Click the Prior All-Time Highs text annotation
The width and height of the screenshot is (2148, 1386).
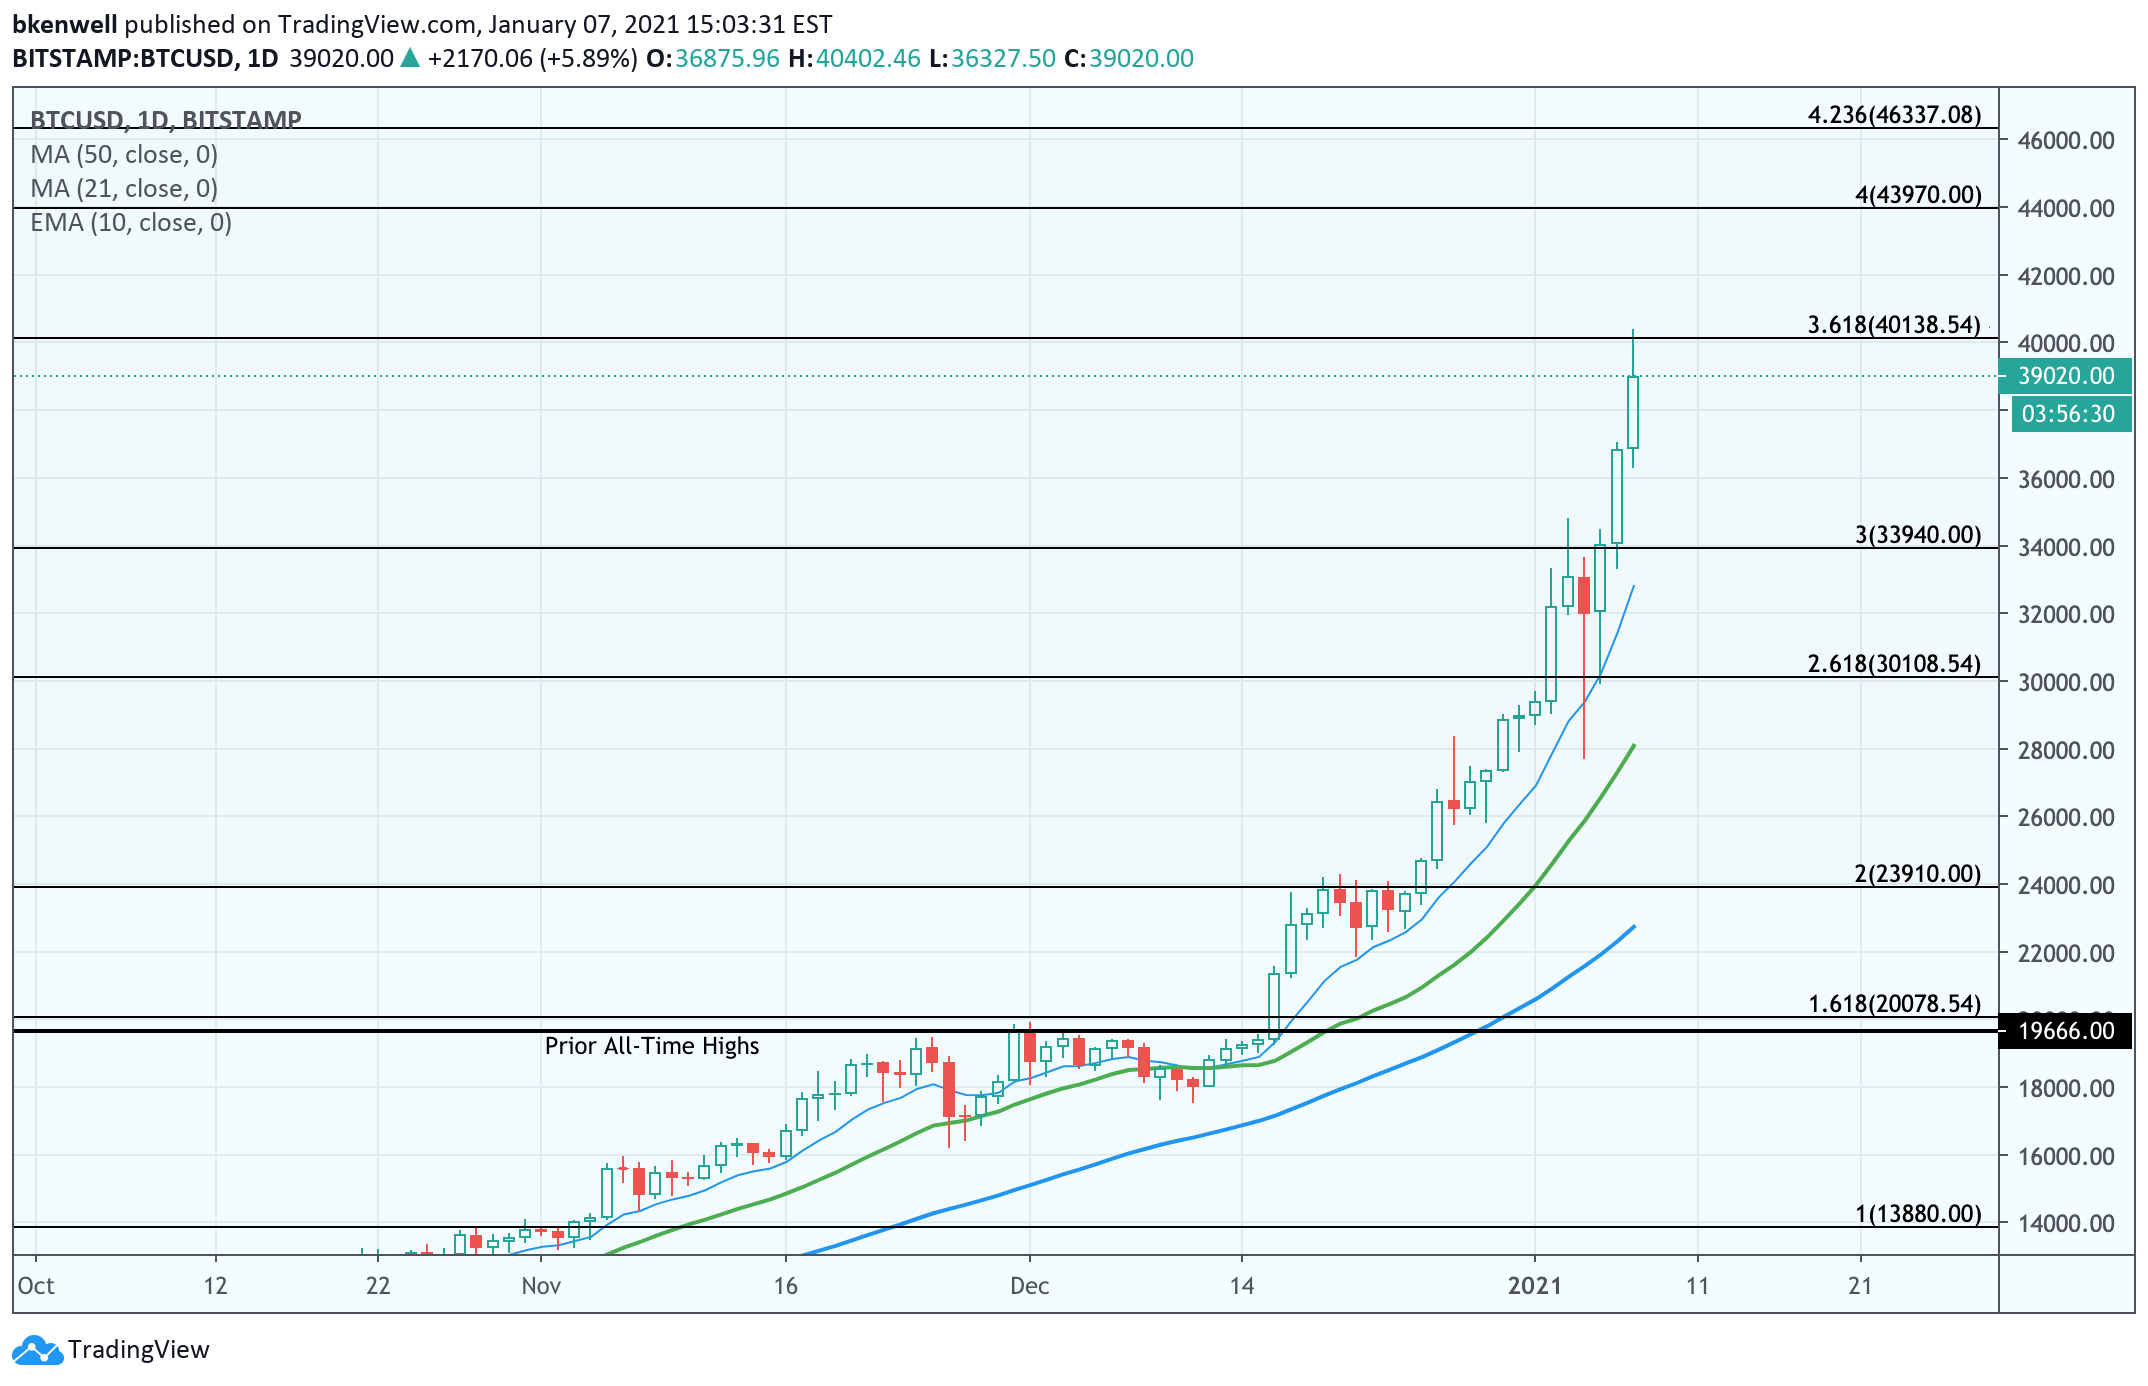click(652, 1046)
